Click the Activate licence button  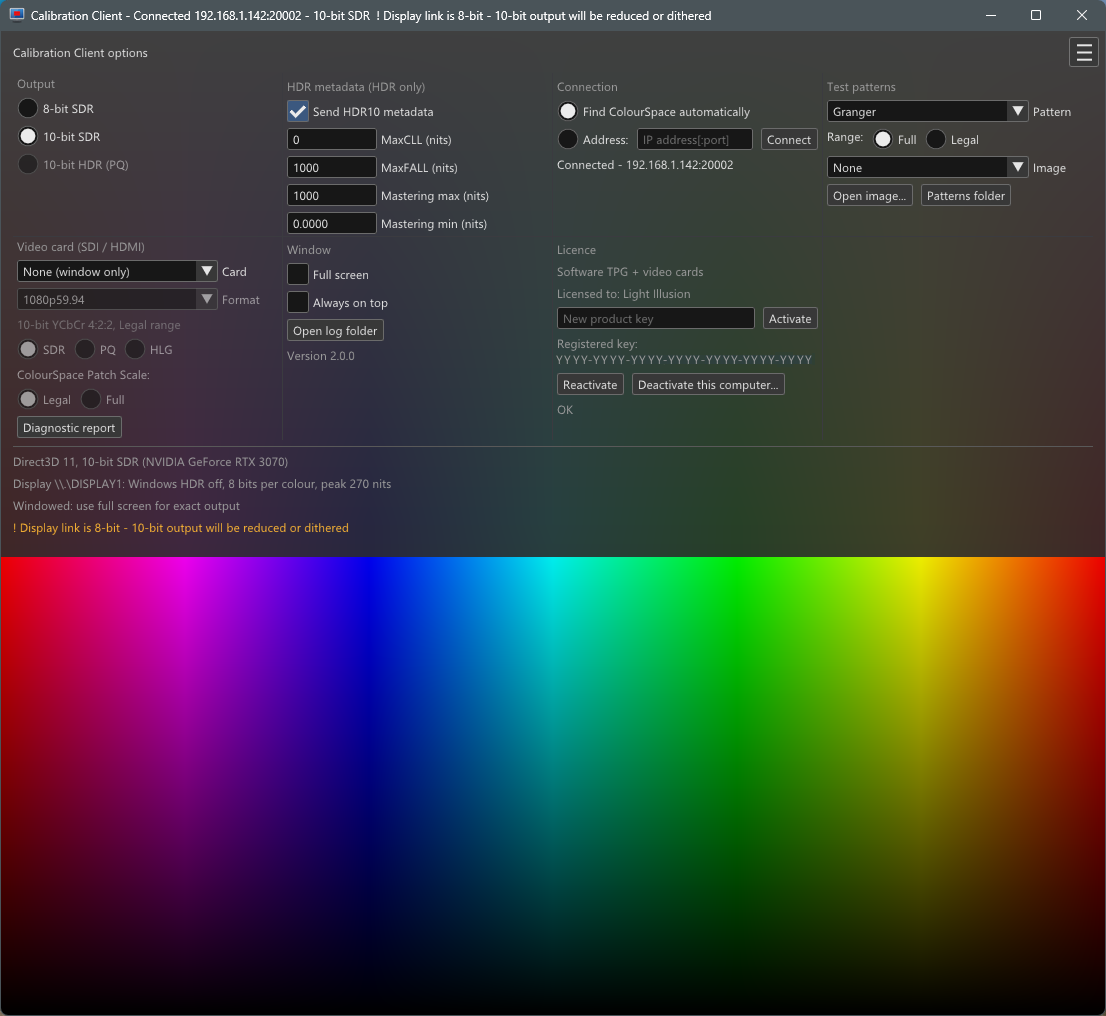tap(790, 318)
